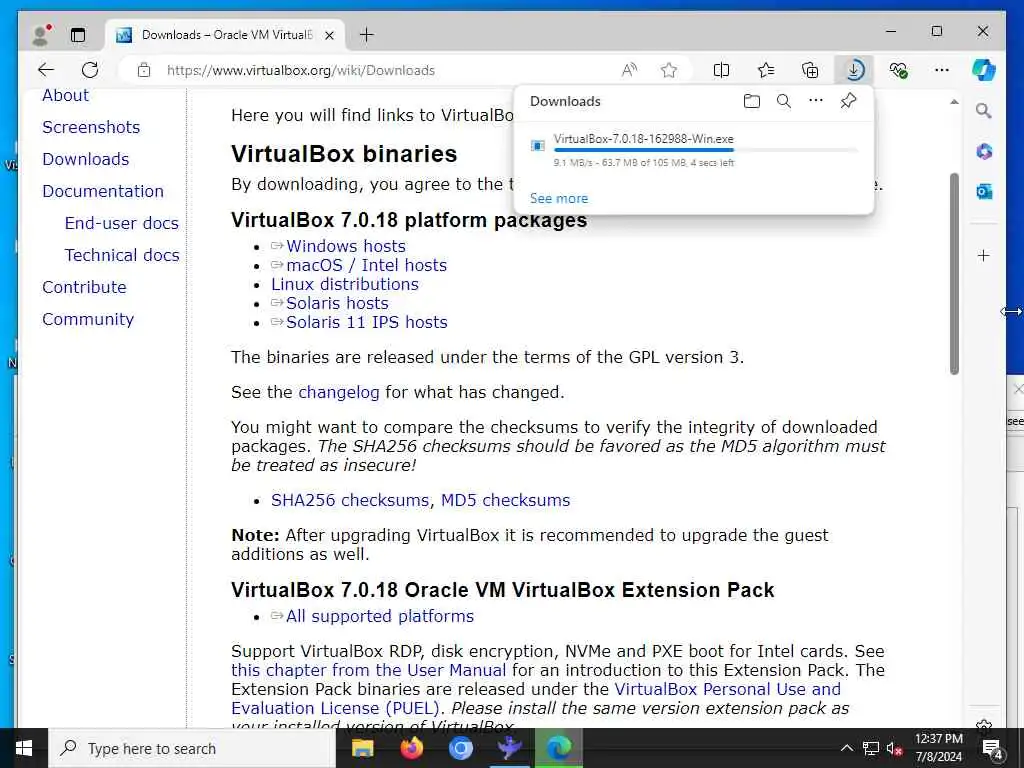Open End-user docs link

click(x=121, y=223)
